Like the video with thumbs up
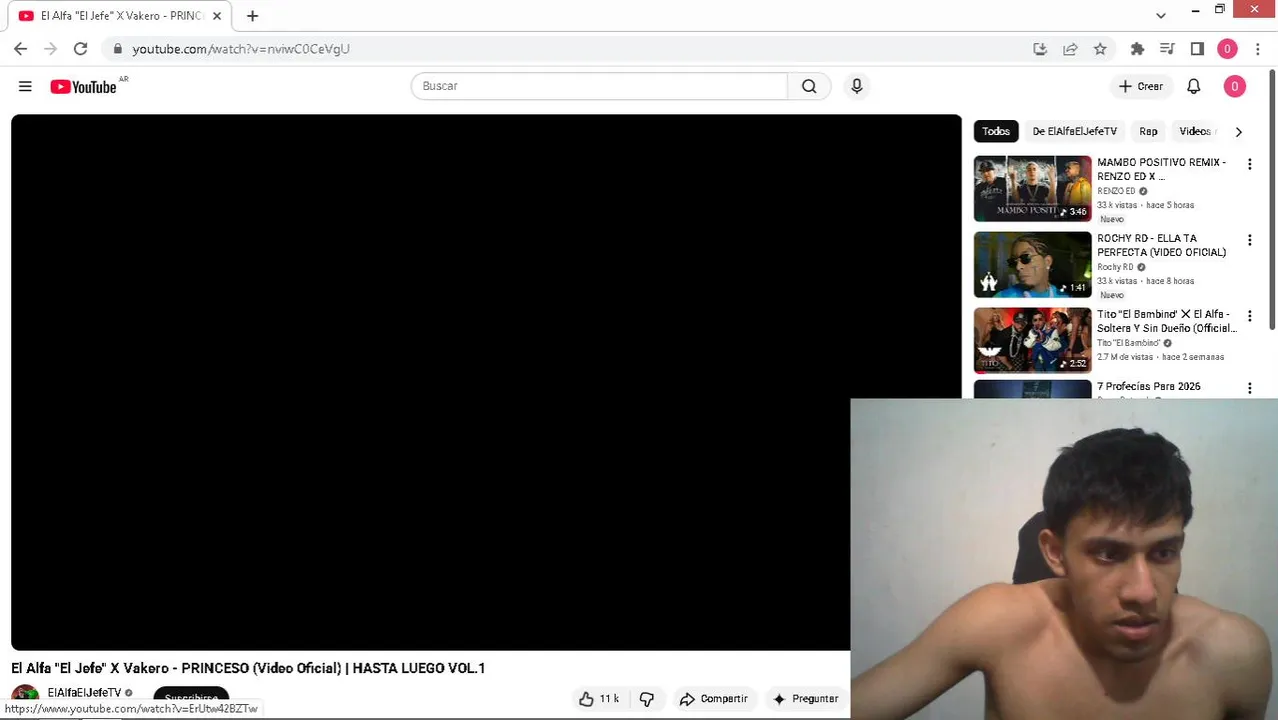Viewport: 1278px width, 720px height. click(x=599, y=698)
